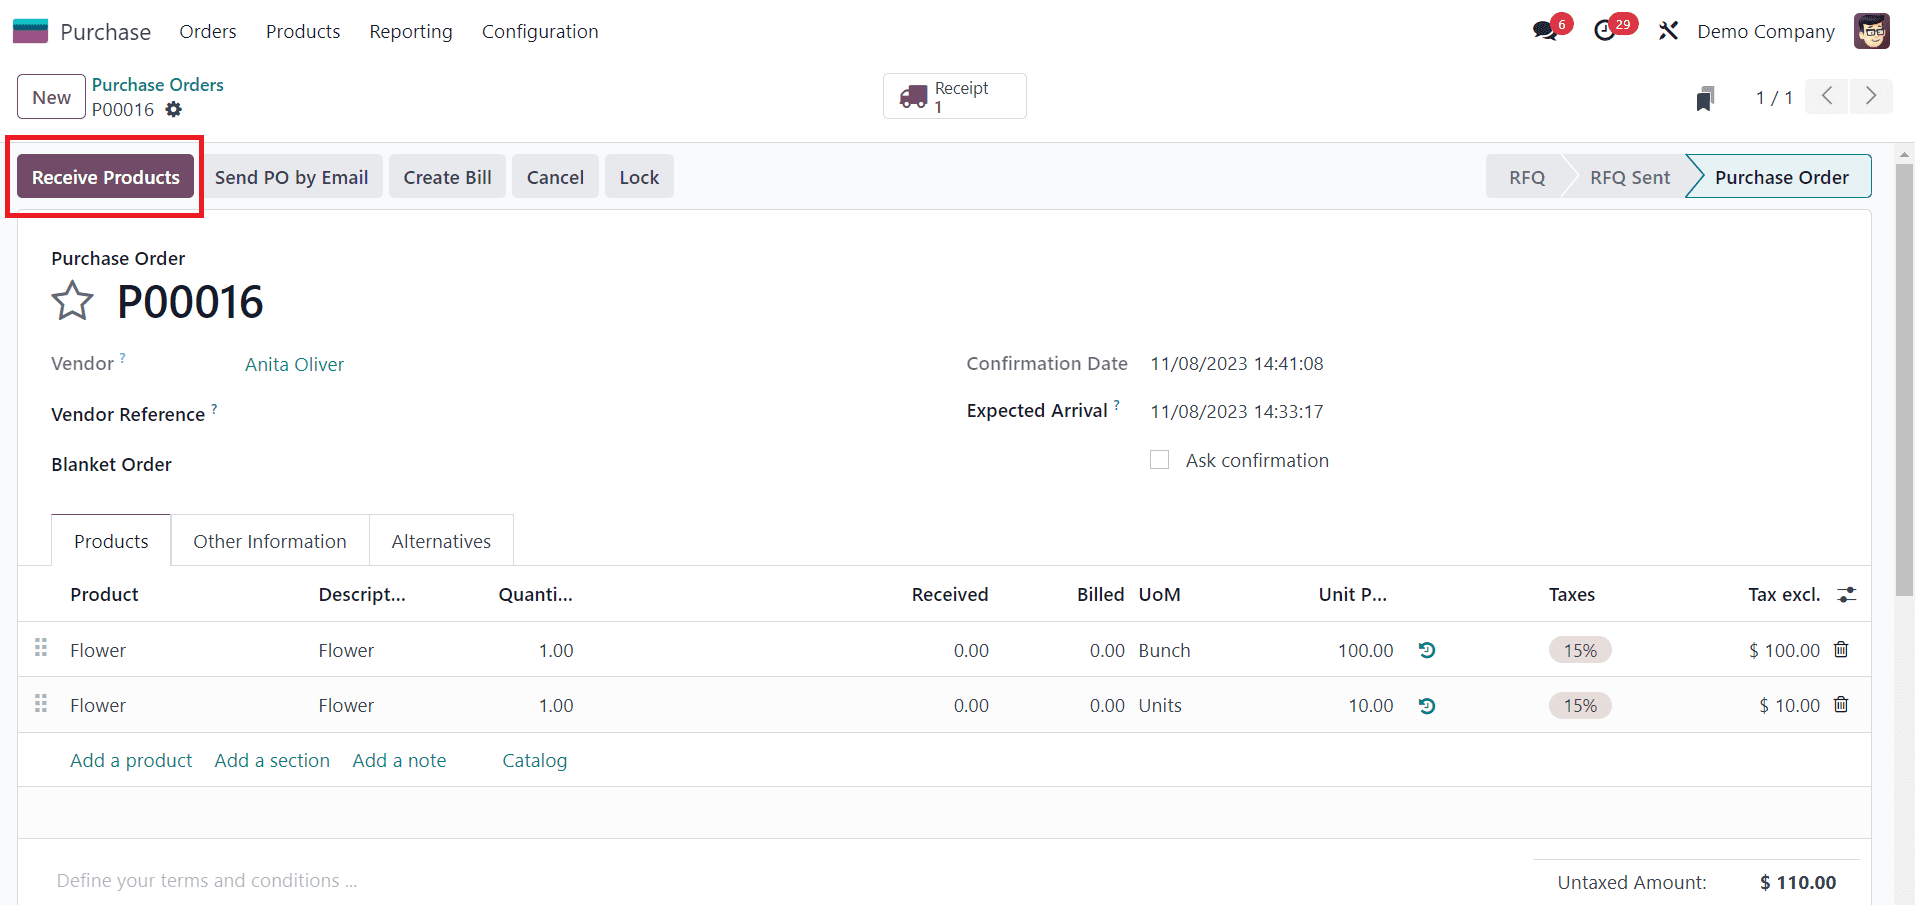
Task: Go to next record arrow
Action: [1871, 96]
